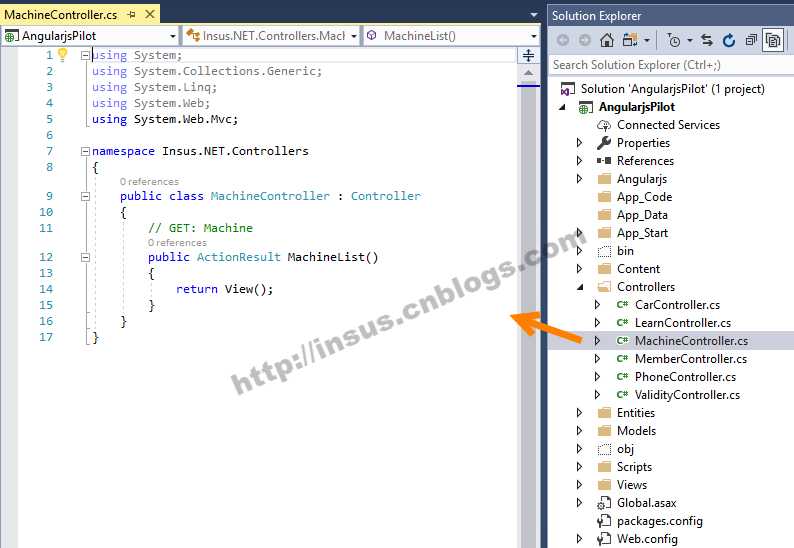Expand the Content folder arrow
The width and height of the screenshot is (794, 548).
(x=580, y=269)
